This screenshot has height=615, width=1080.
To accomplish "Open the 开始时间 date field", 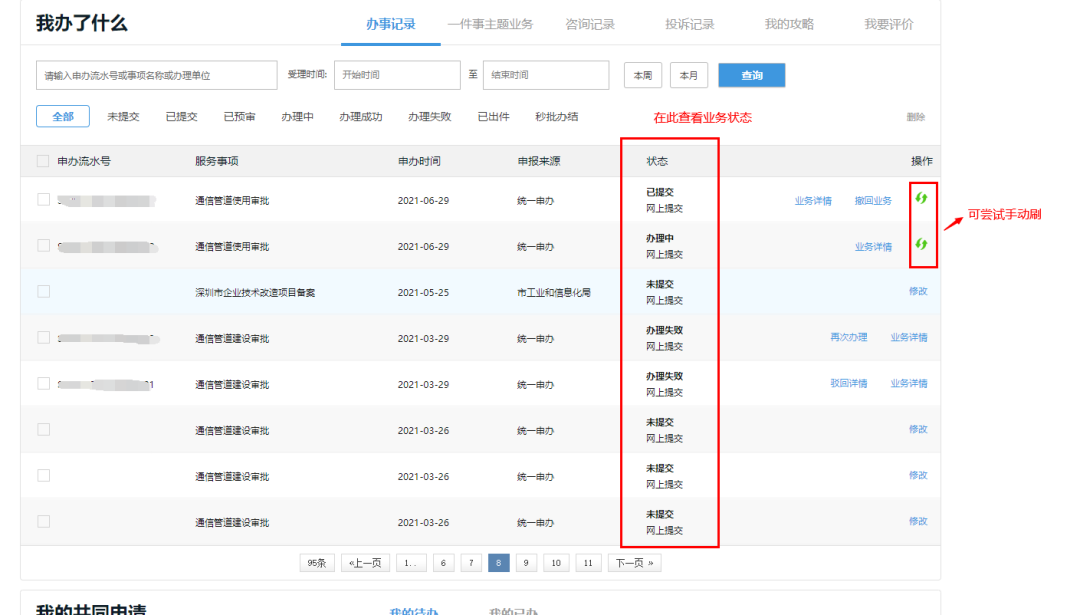I will pyautogui.click(x=397, y=75).
